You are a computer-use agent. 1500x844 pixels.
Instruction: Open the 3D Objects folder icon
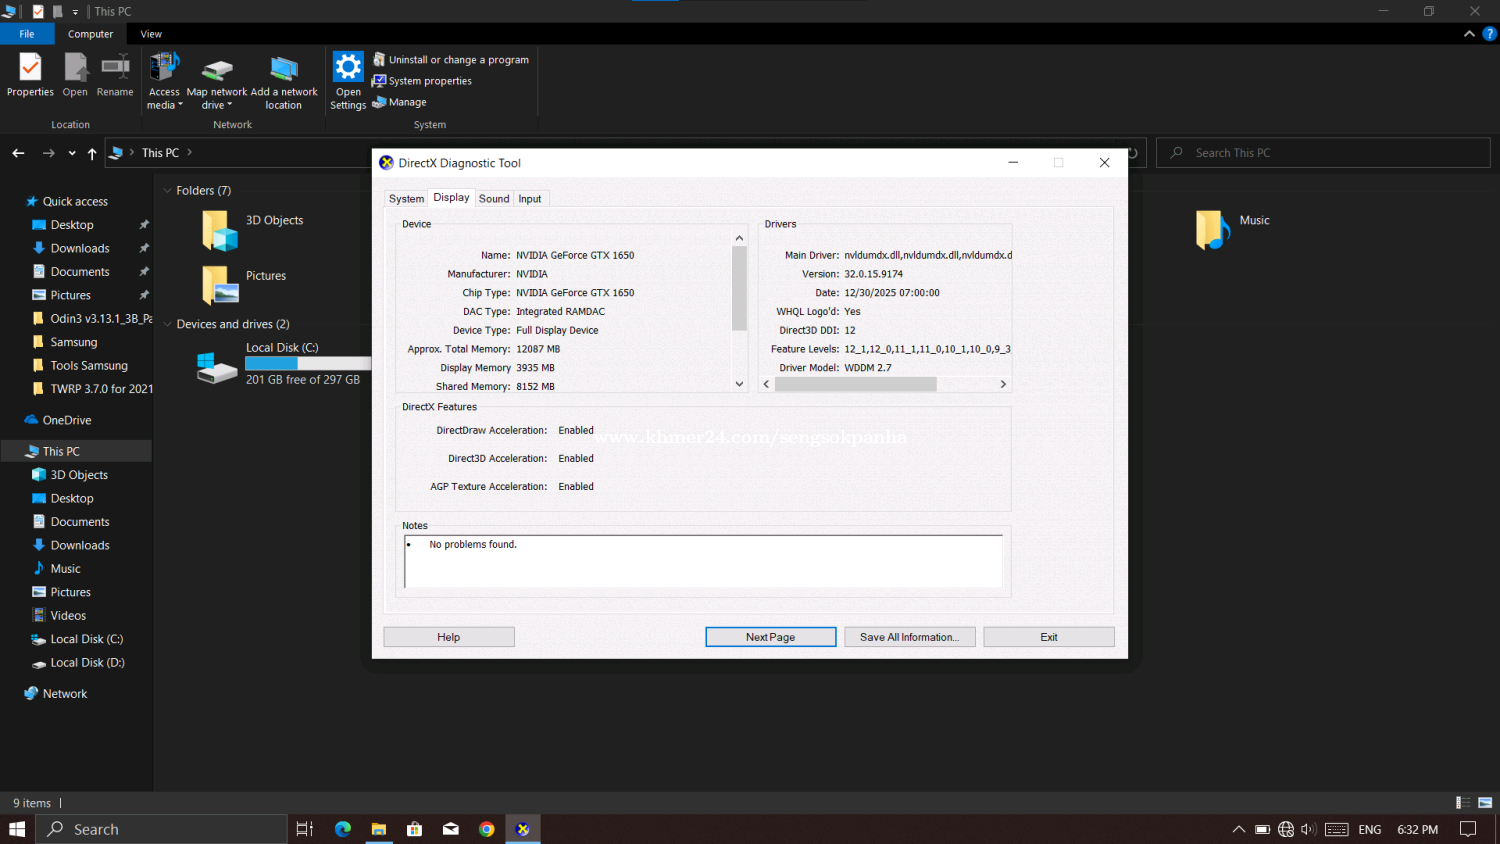click(220, 230)
